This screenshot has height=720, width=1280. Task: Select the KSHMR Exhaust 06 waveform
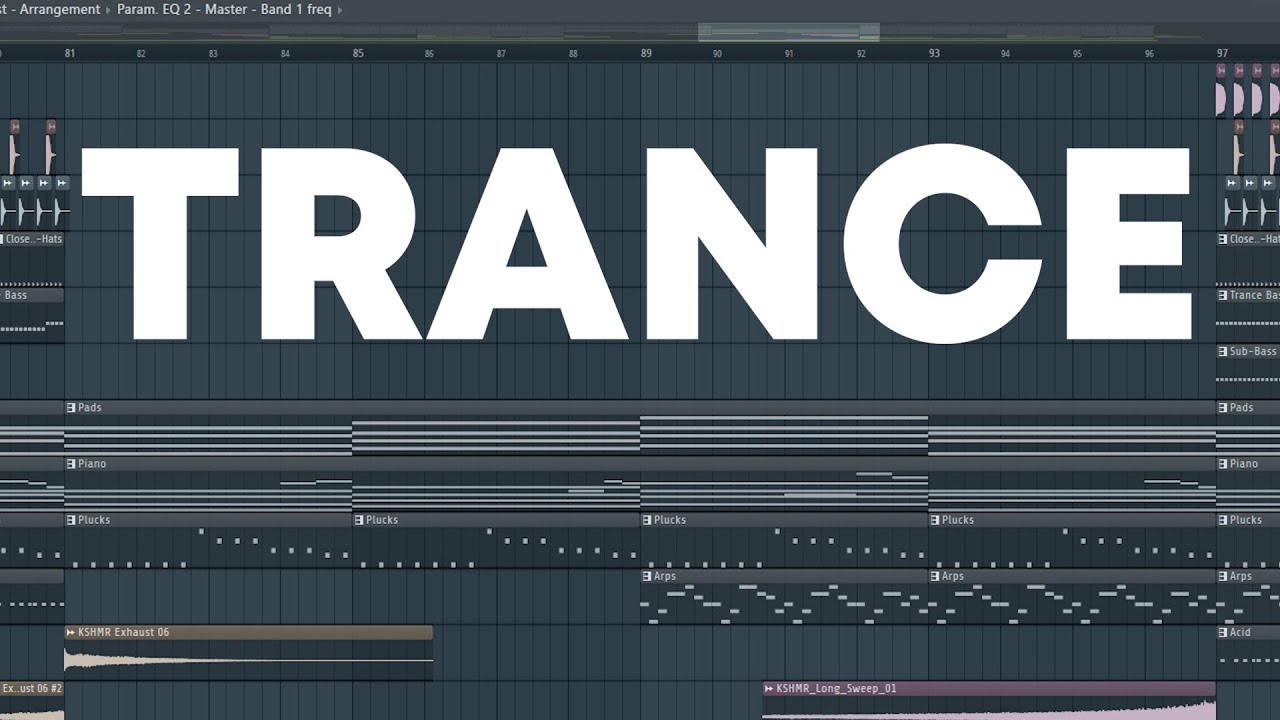pyautogui.click(x=248, y=660)
